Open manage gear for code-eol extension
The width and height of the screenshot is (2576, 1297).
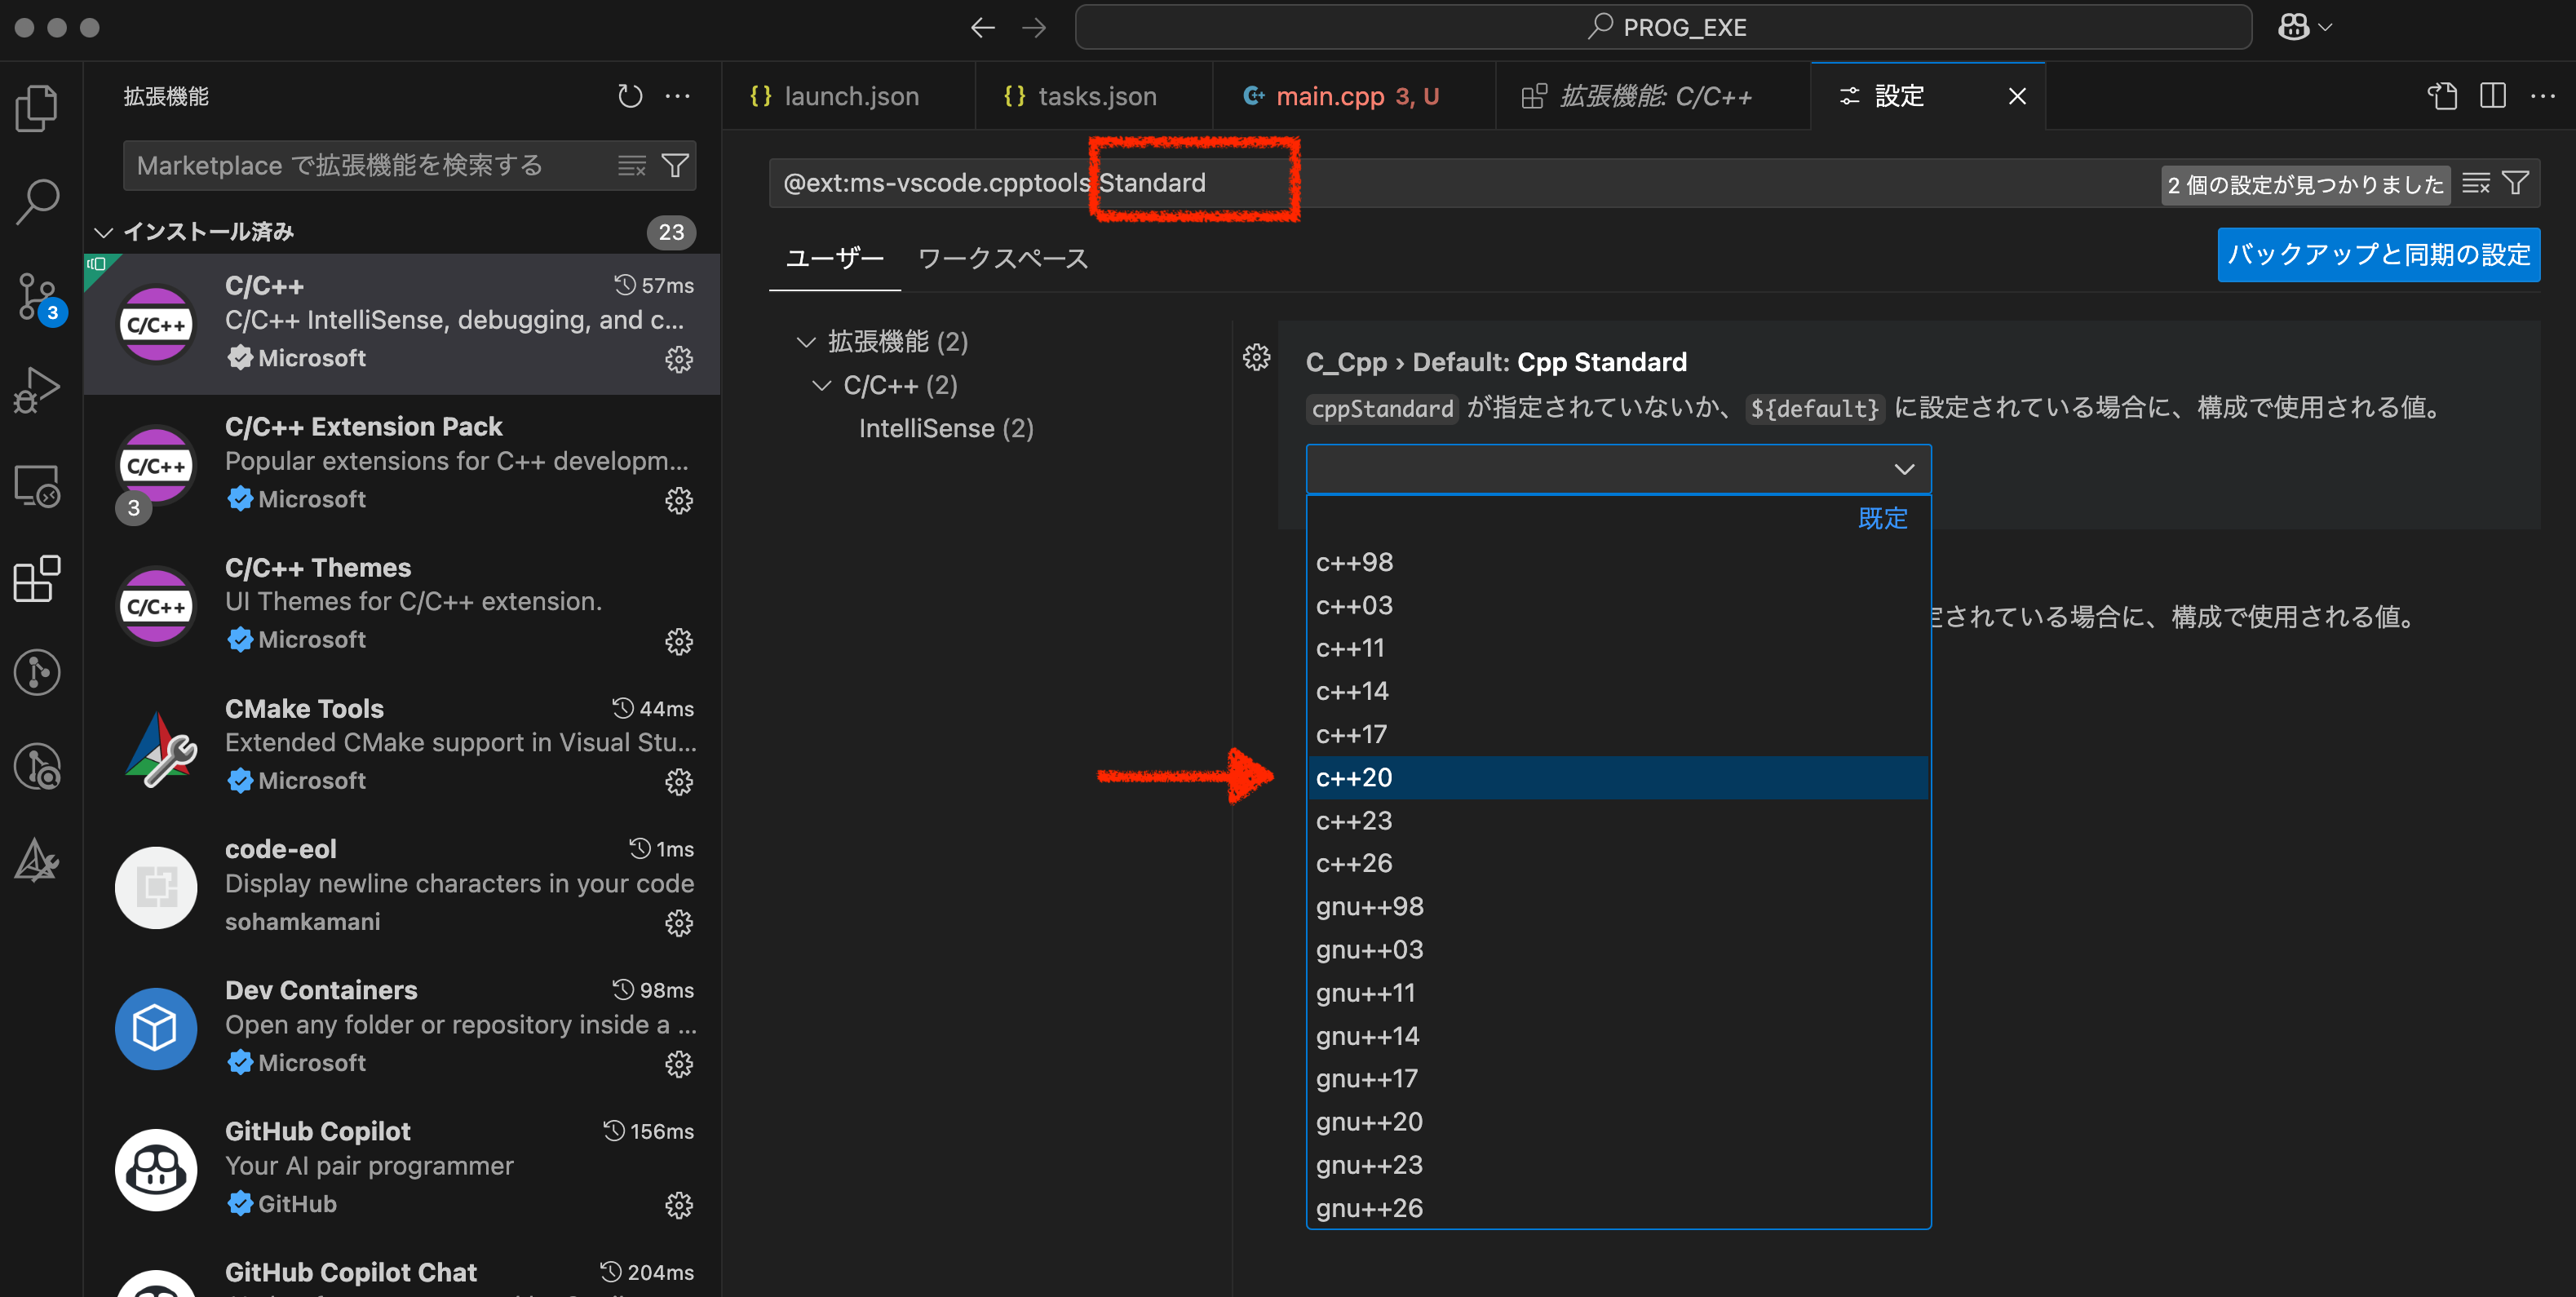679,923
